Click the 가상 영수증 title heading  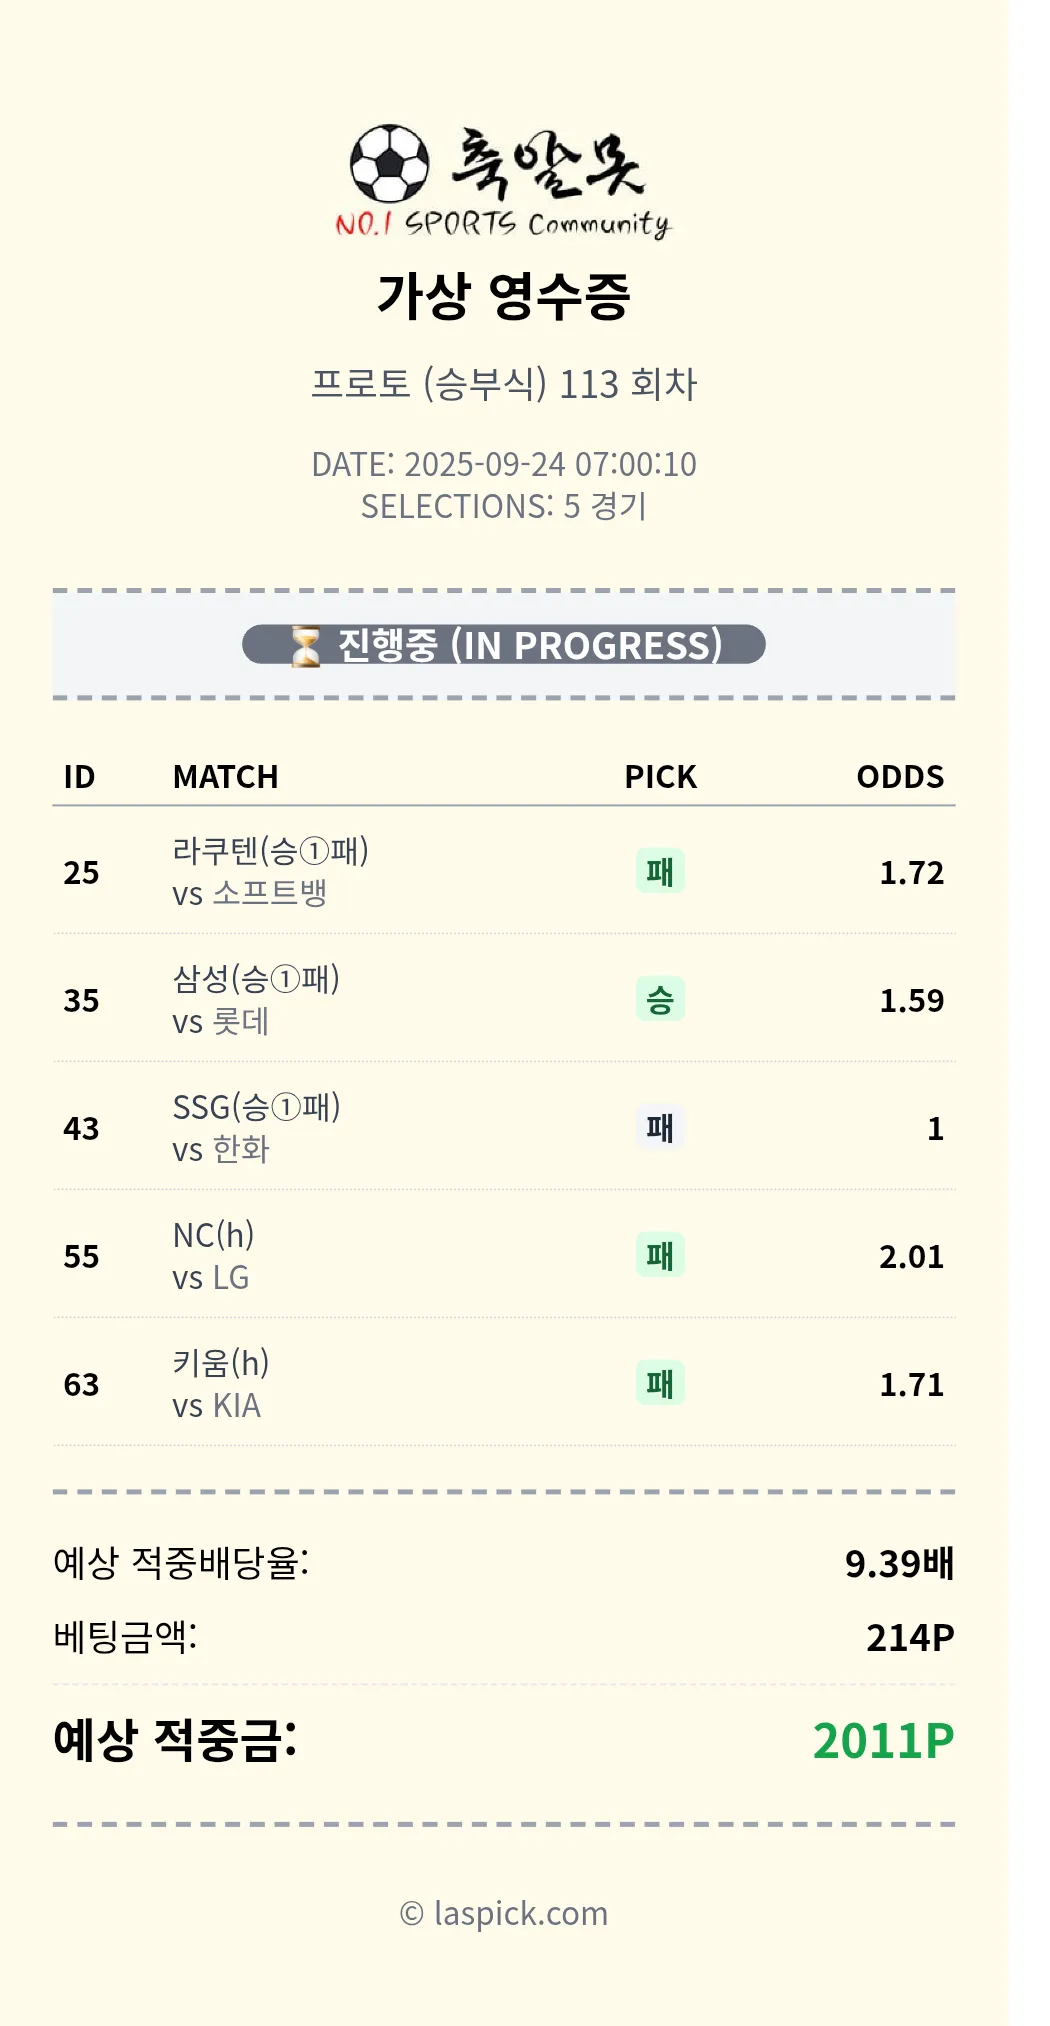[504, 296]
